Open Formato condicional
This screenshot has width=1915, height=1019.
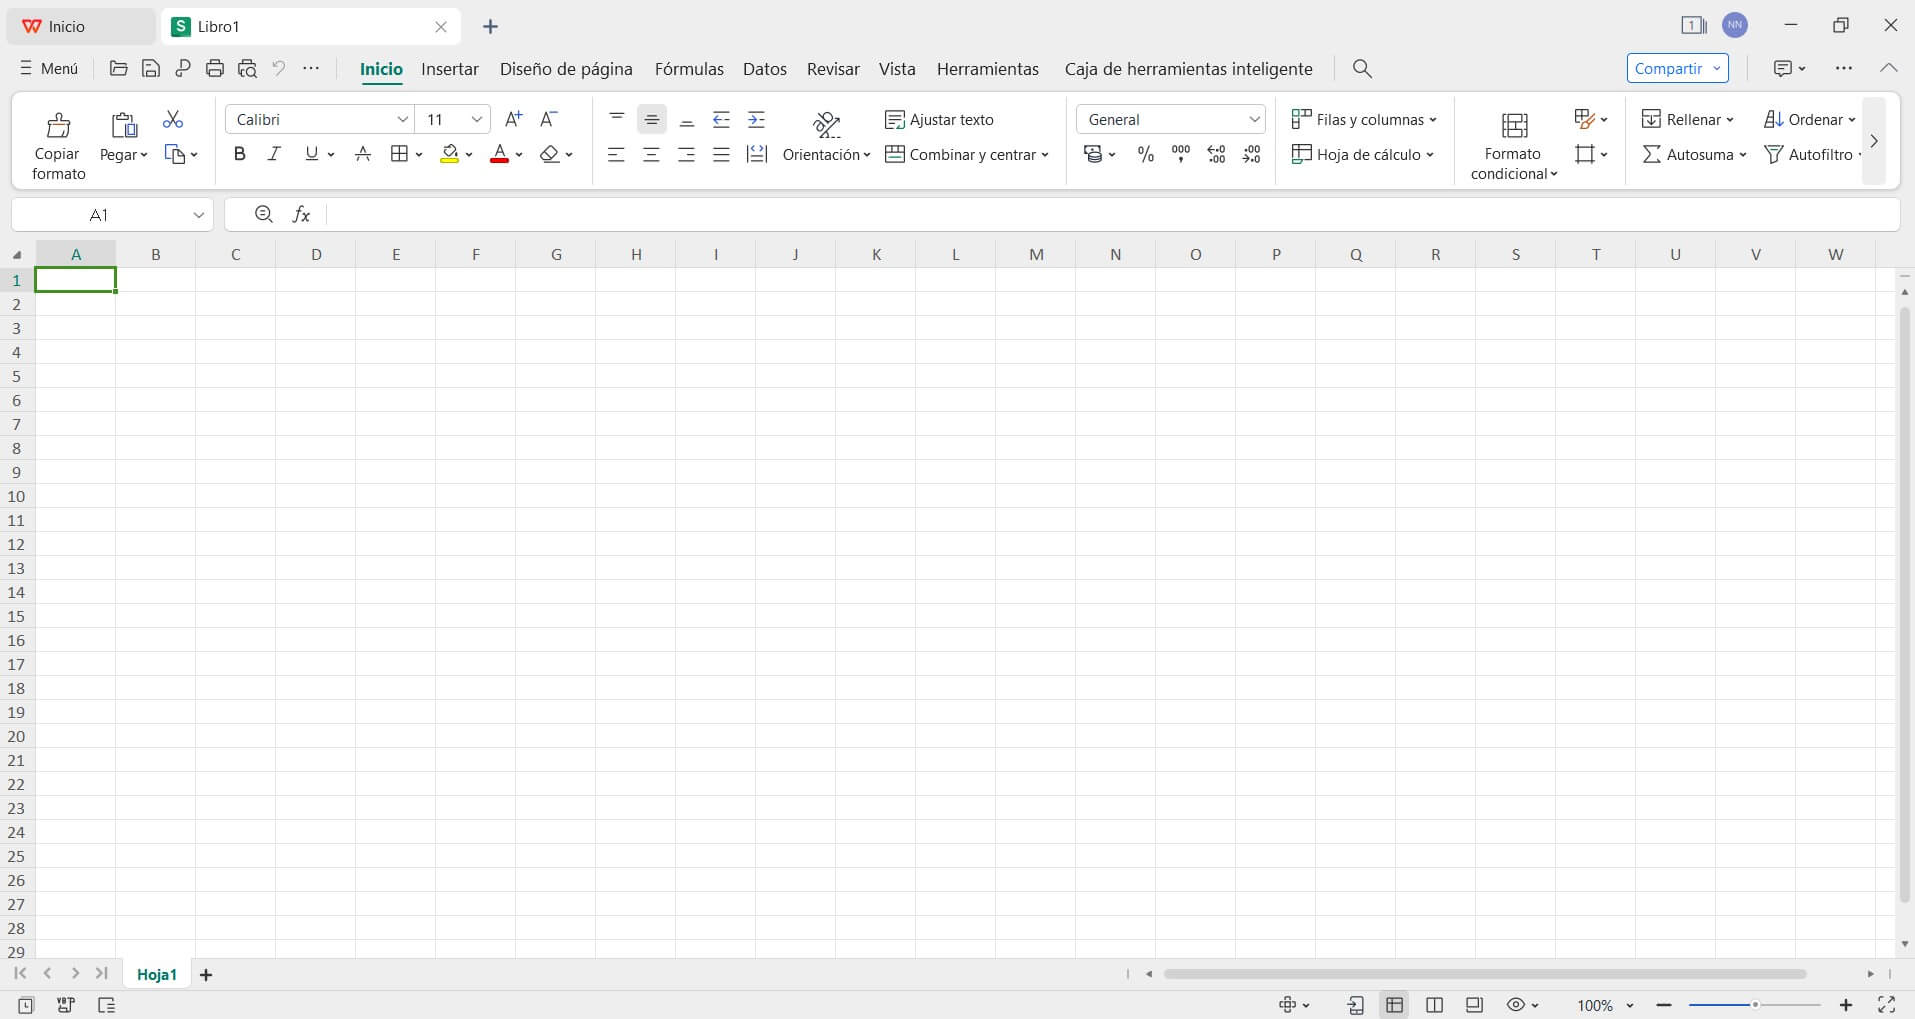coord(1512,143)
